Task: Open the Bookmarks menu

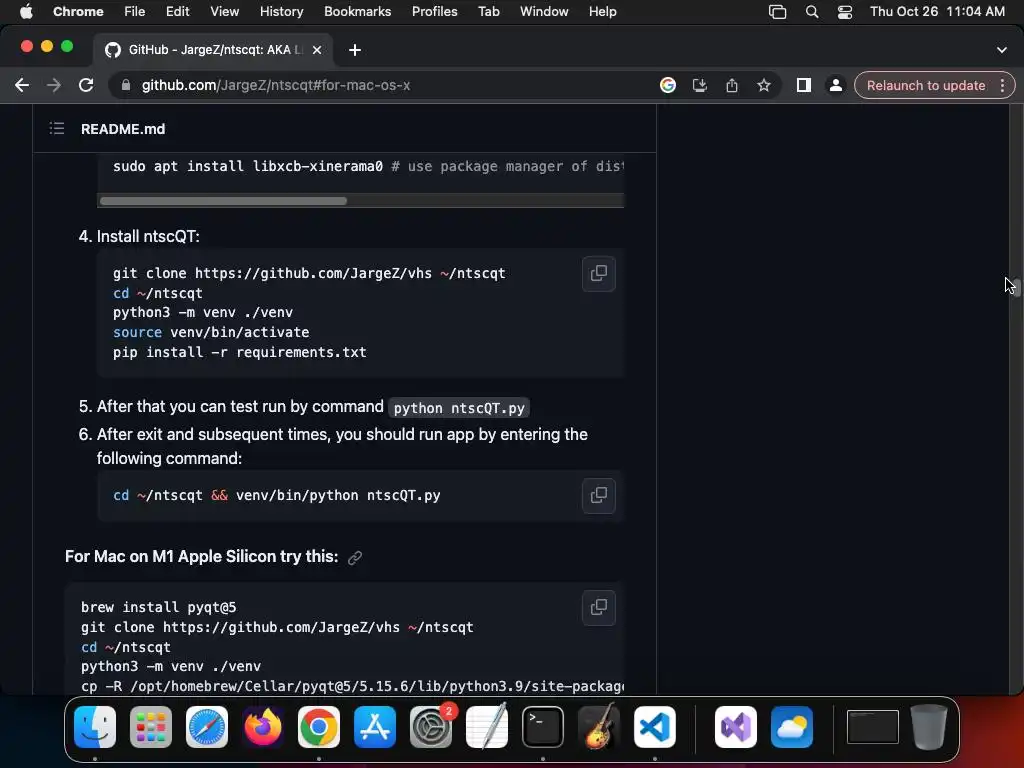Action: pos(357,11)
